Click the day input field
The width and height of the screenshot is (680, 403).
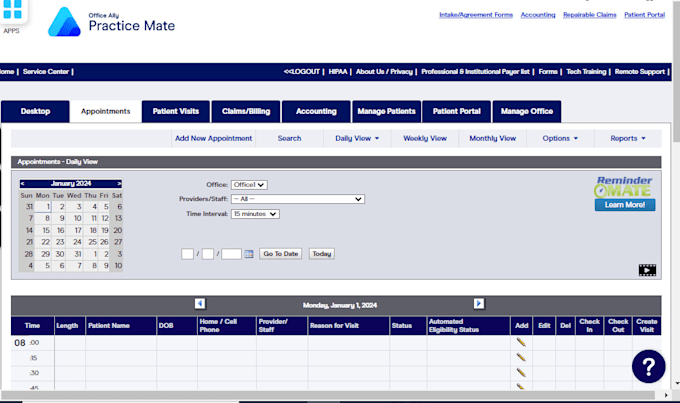208,254
